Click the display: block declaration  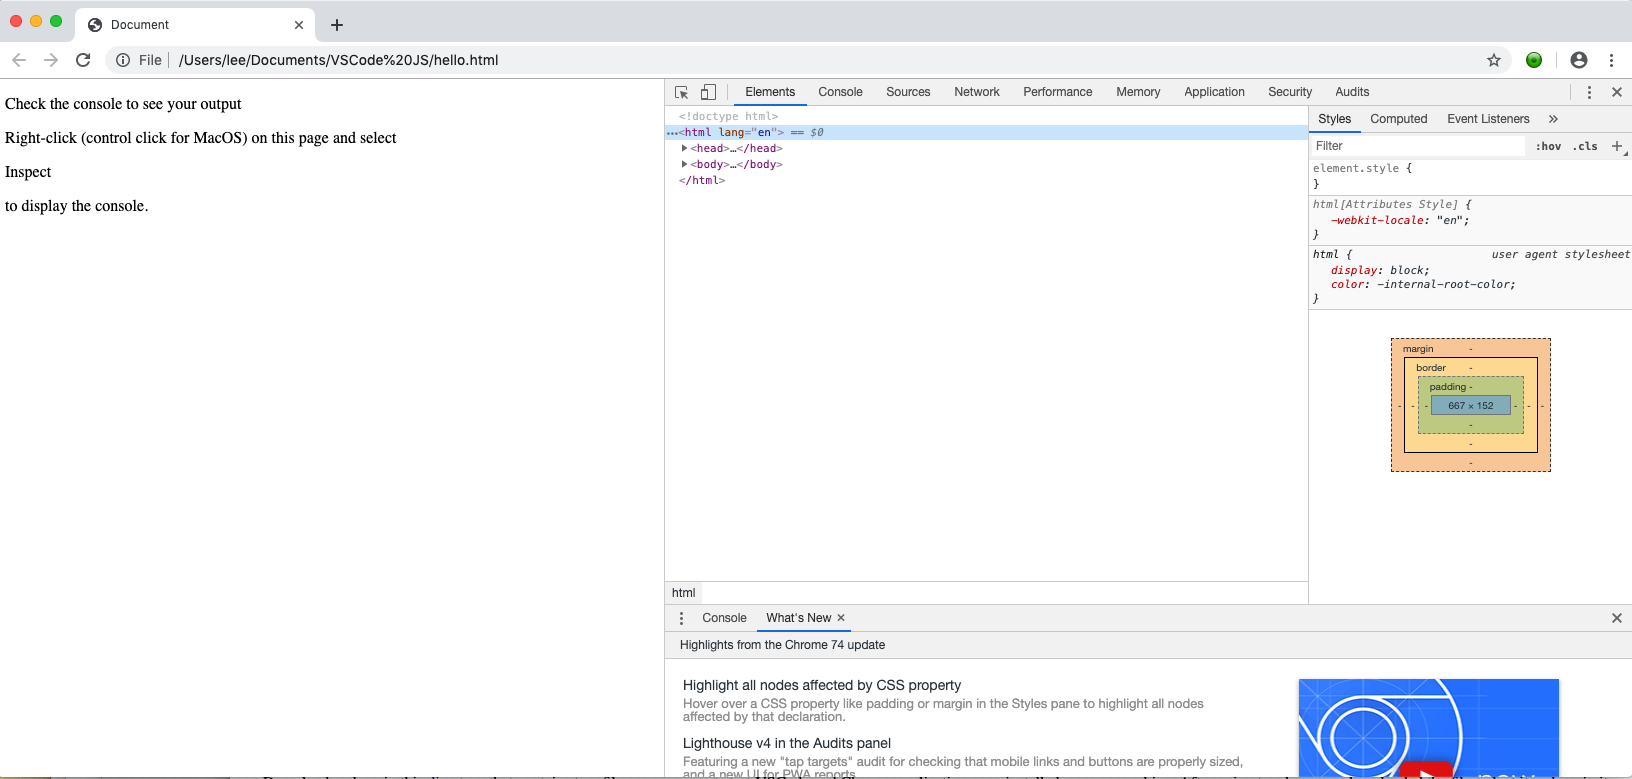click(x=1380, y=270)
